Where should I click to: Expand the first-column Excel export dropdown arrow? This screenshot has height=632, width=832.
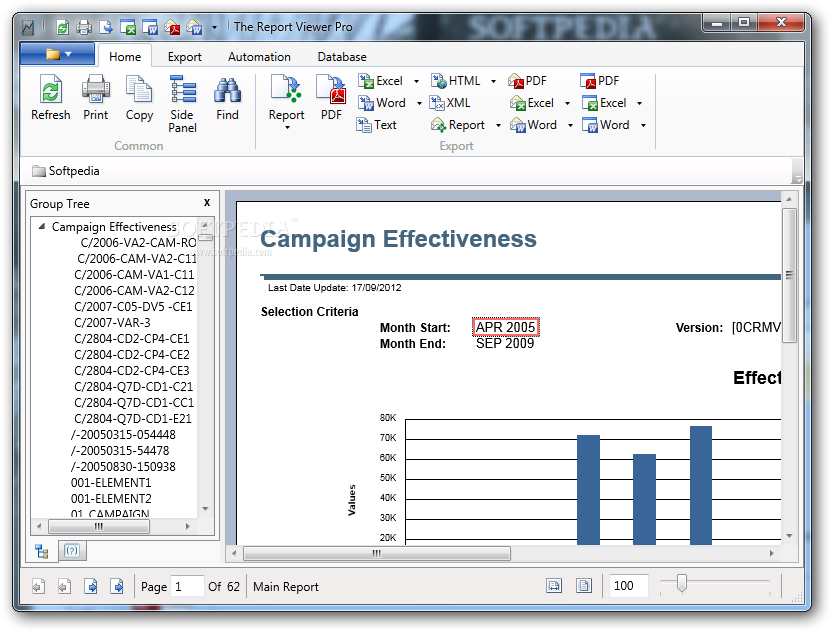(417, 82)
